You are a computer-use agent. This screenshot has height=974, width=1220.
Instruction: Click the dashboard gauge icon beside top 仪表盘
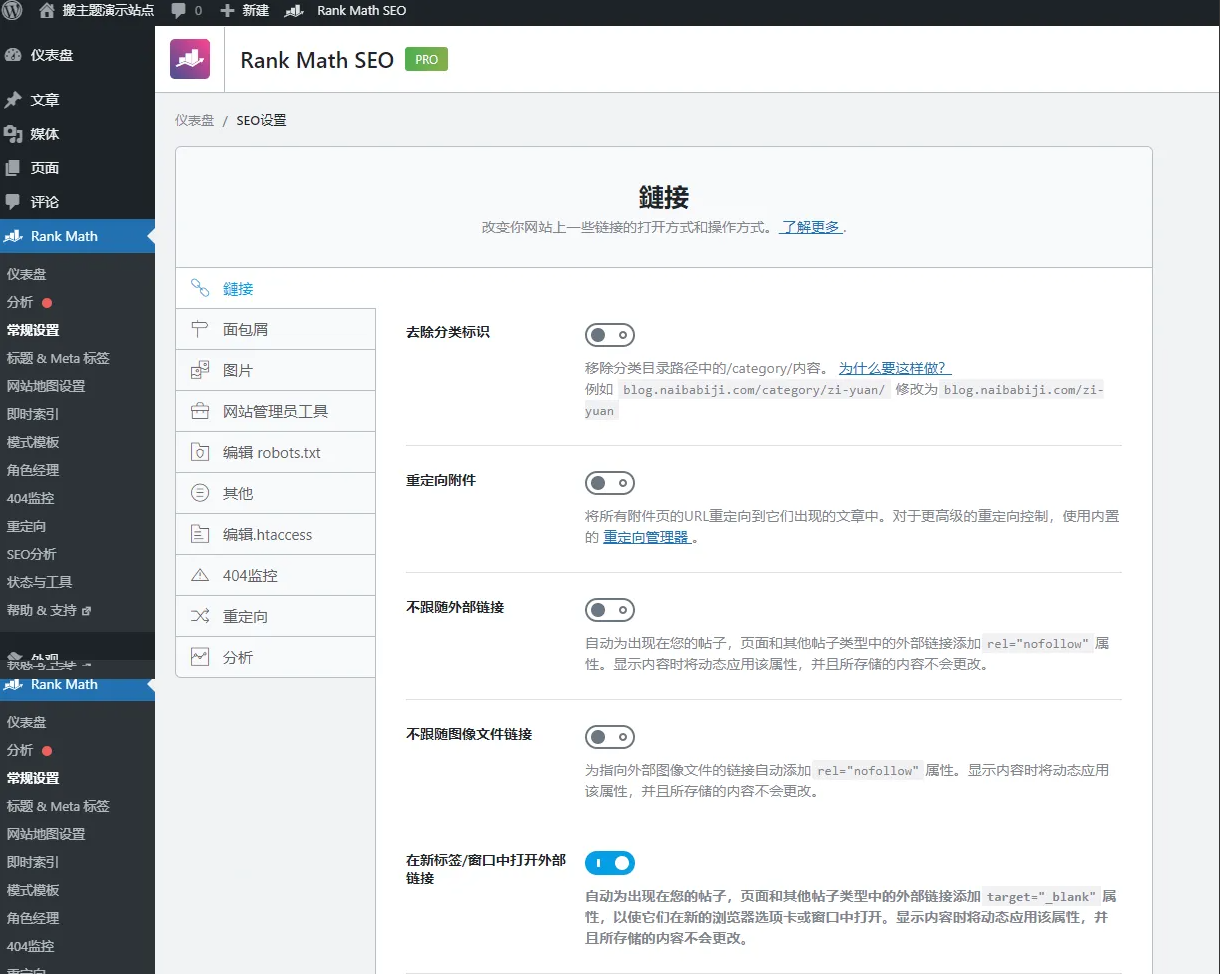pos(13,55)
